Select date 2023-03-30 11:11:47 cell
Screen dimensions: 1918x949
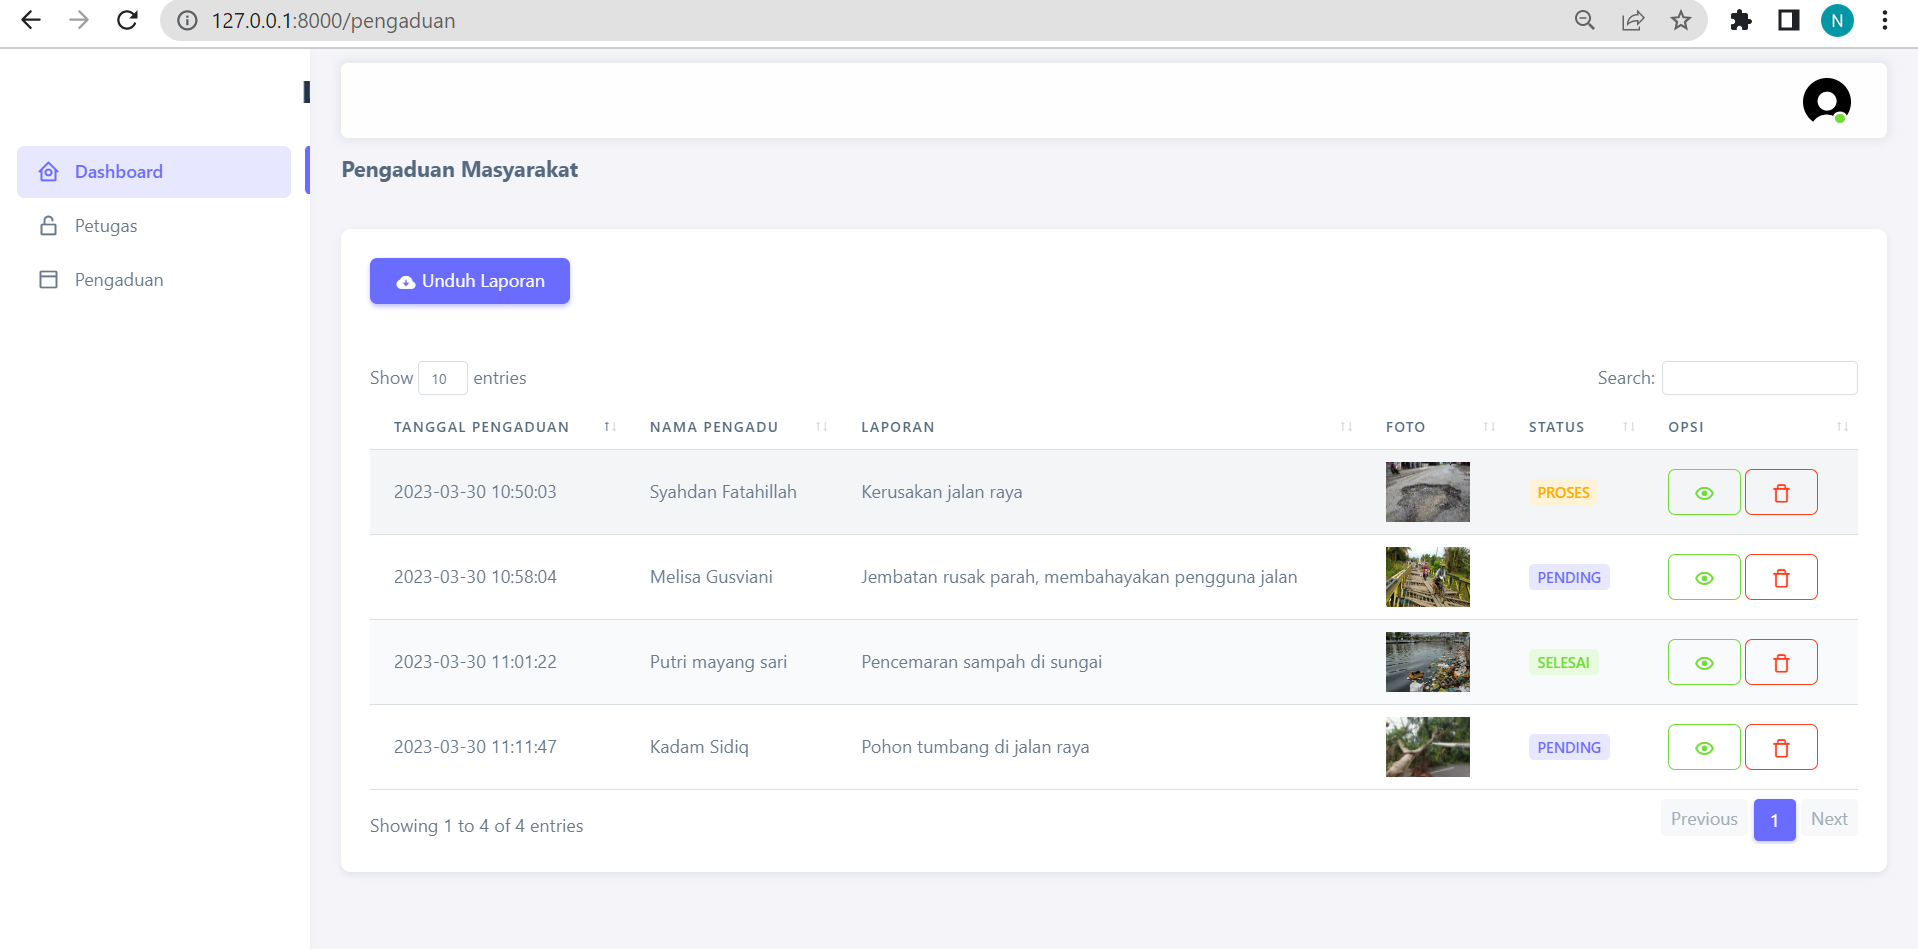(x=475, y=747)
